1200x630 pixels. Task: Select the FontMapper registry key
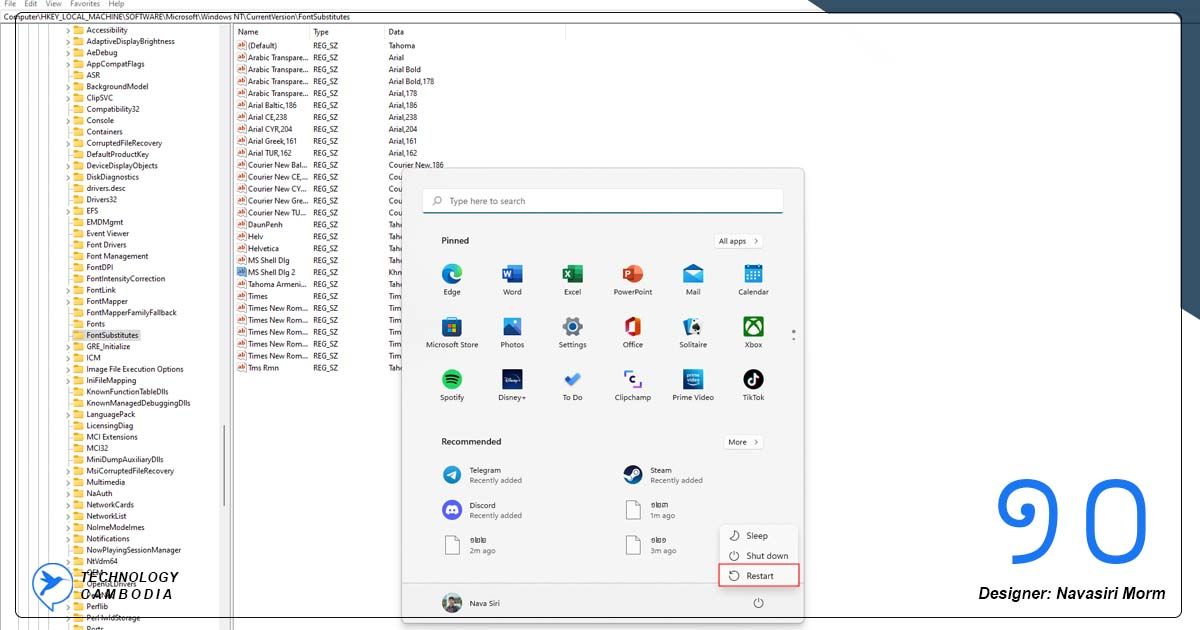click(x=107, y=301)
